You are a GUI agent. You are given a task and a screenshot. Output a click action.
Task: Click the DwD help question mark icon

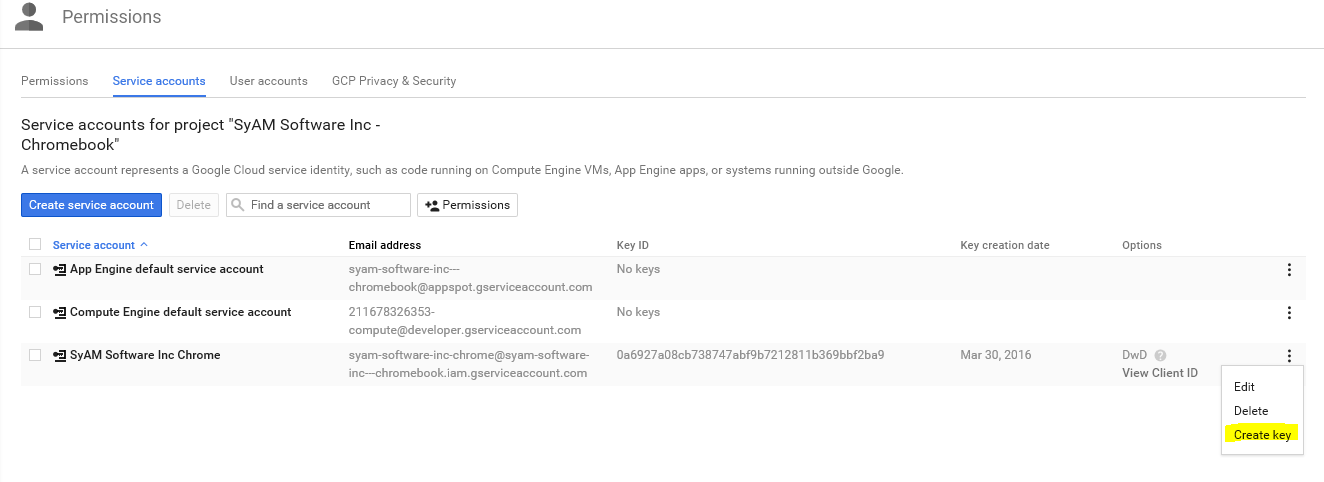(x=1161, y=356)
